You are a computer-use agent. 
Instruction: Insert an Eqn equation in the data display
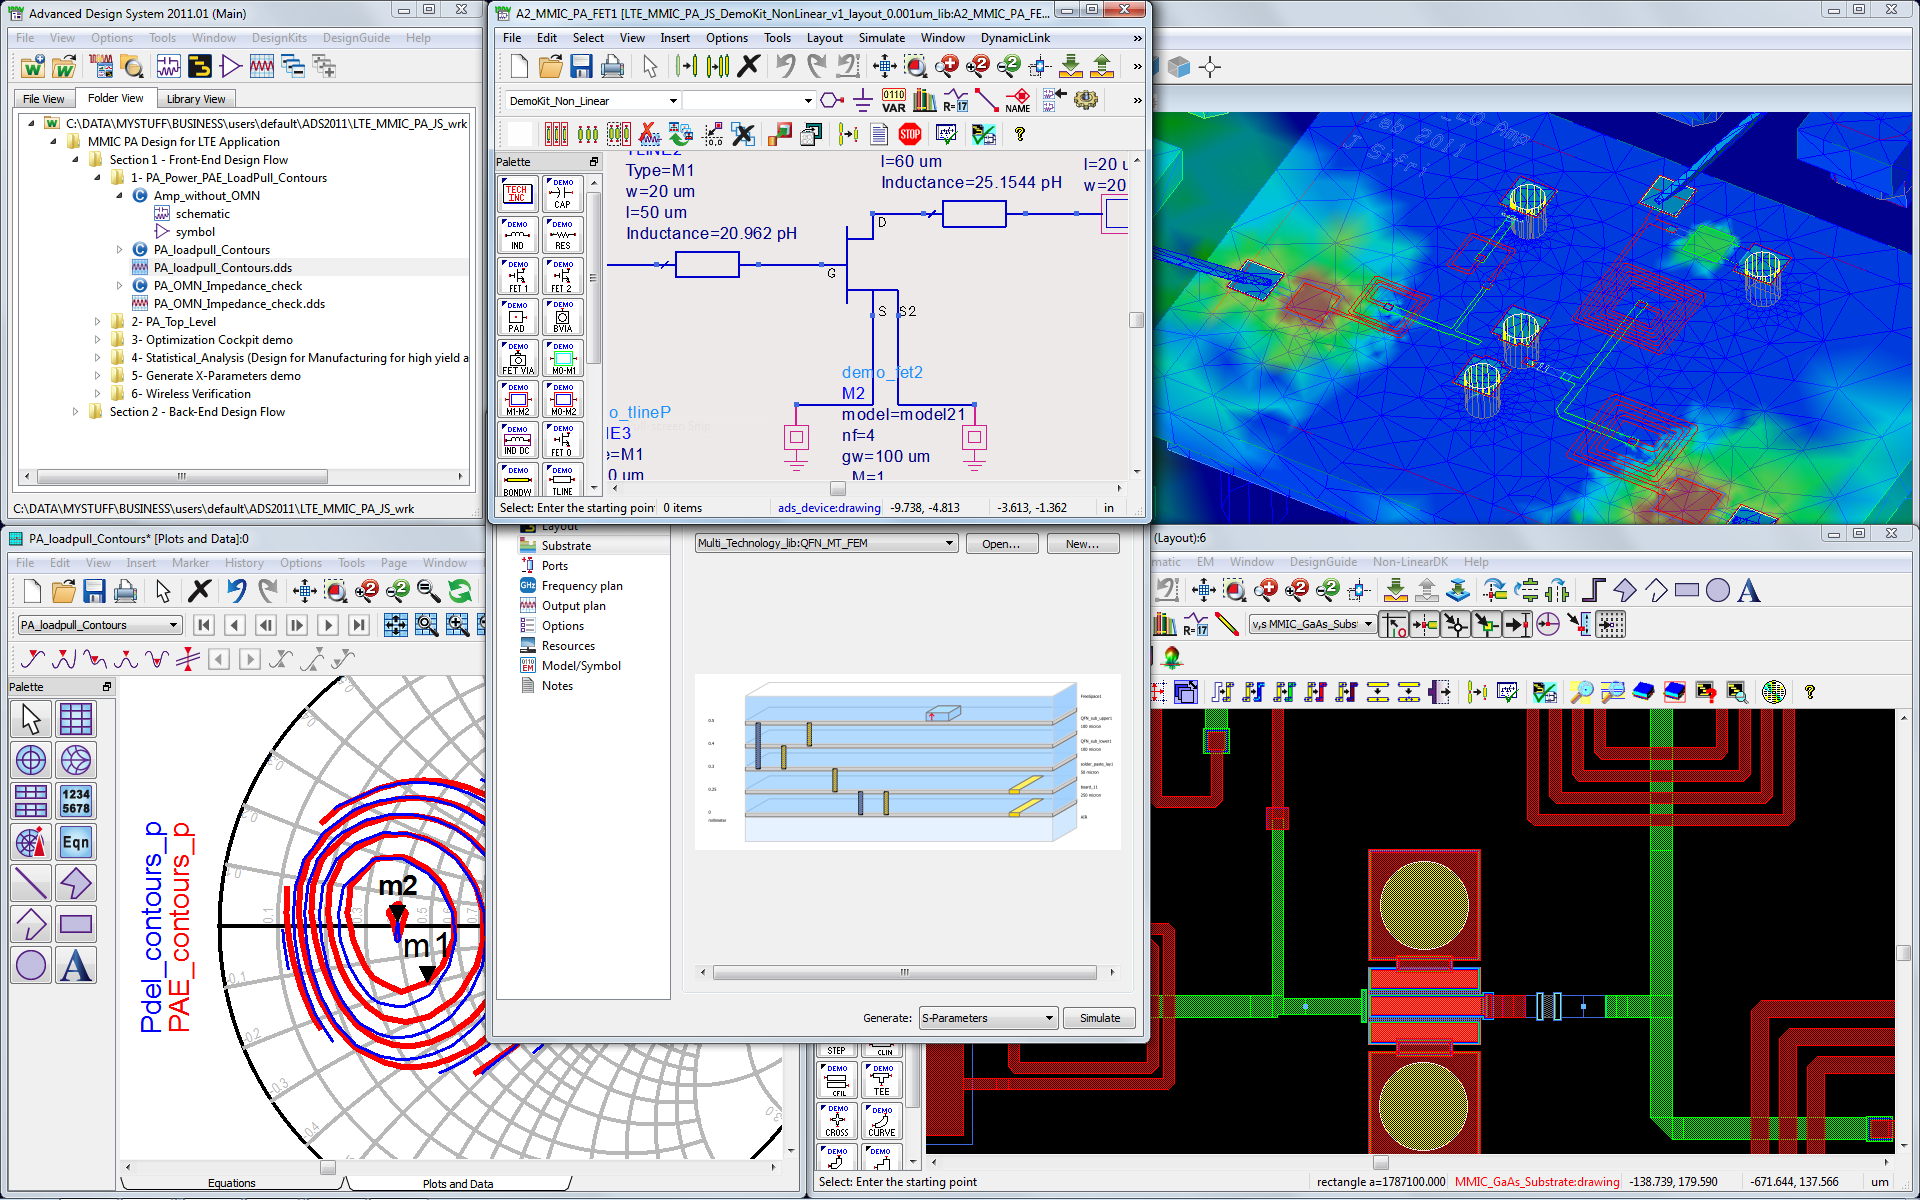click(76, 842)
